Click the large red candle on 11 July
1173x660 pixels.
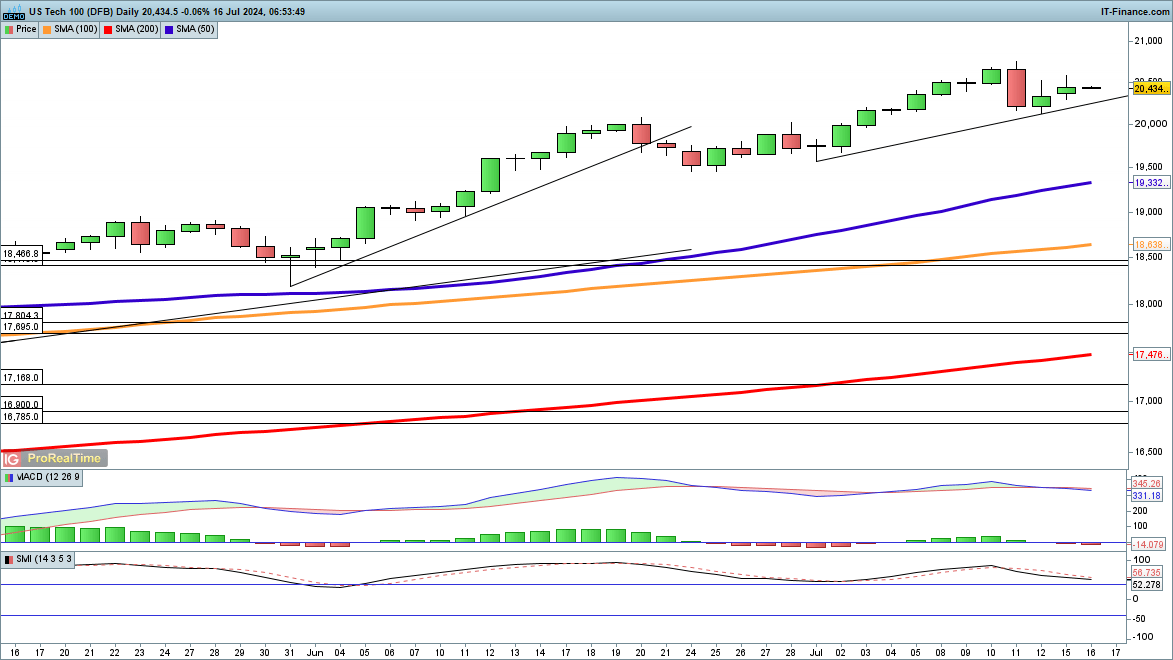coord(1016,87)
